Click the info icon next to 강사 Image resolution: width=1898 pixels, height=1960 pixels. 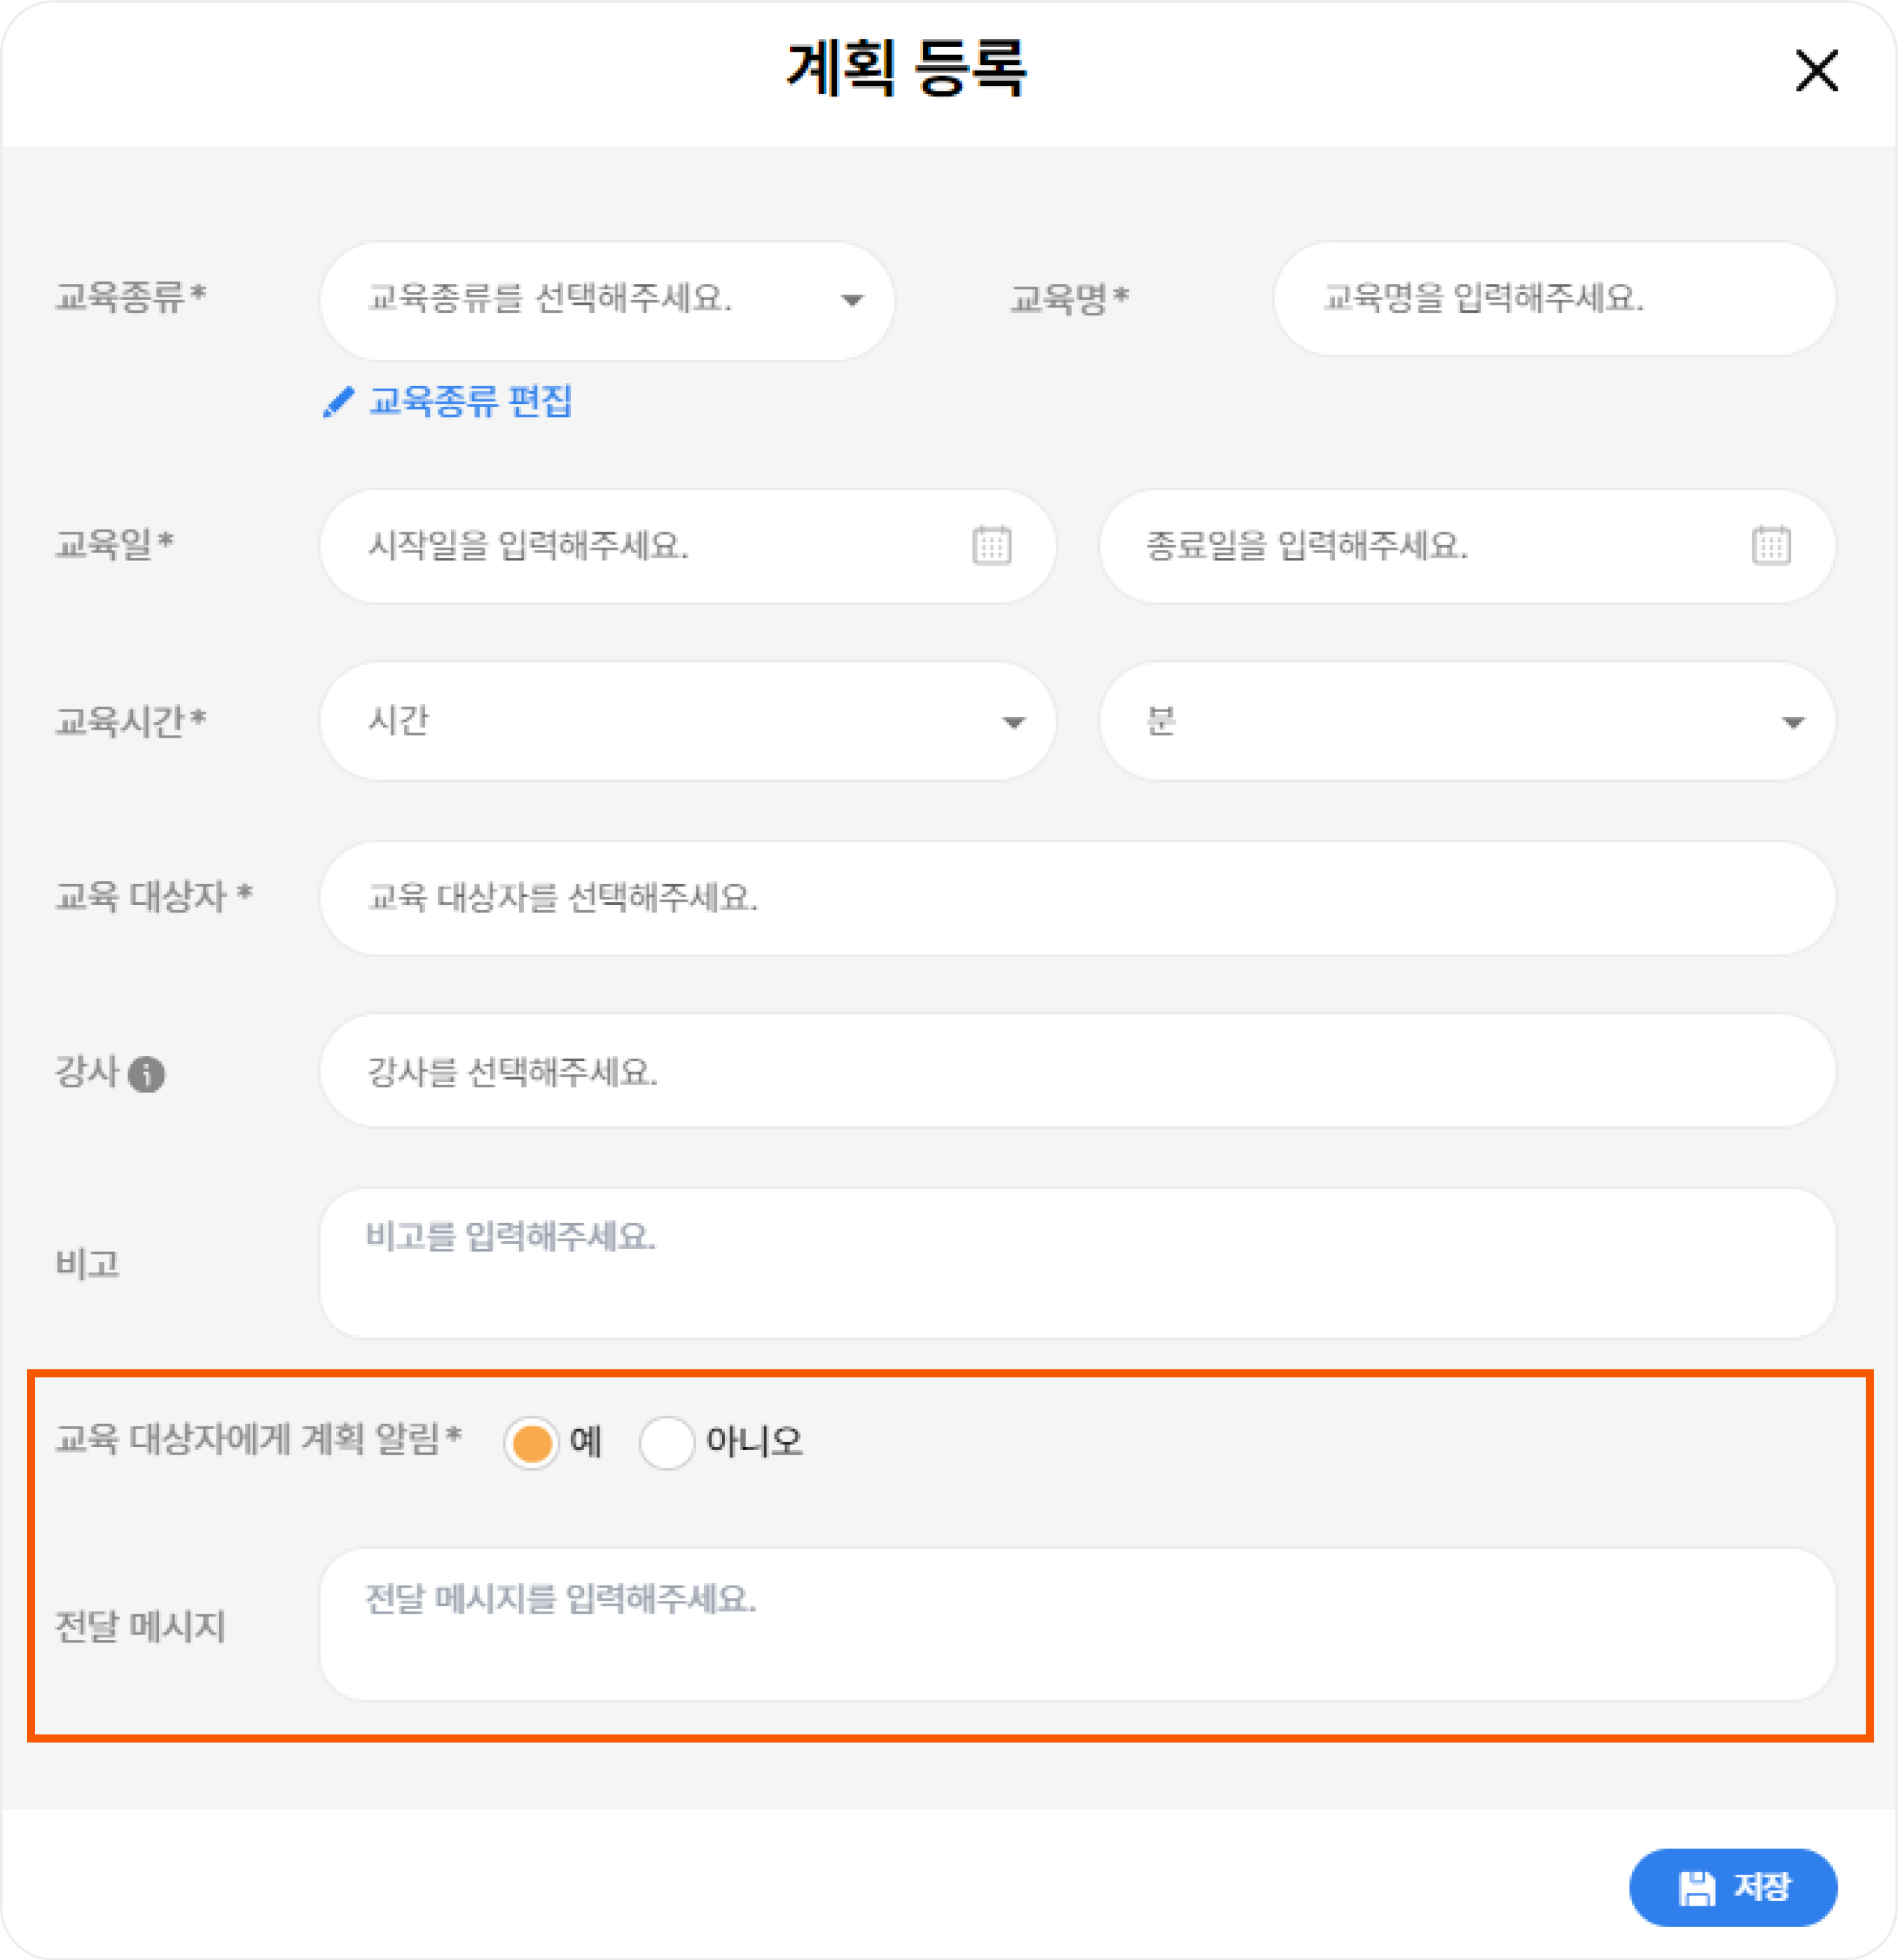[x=147, y=1074]
